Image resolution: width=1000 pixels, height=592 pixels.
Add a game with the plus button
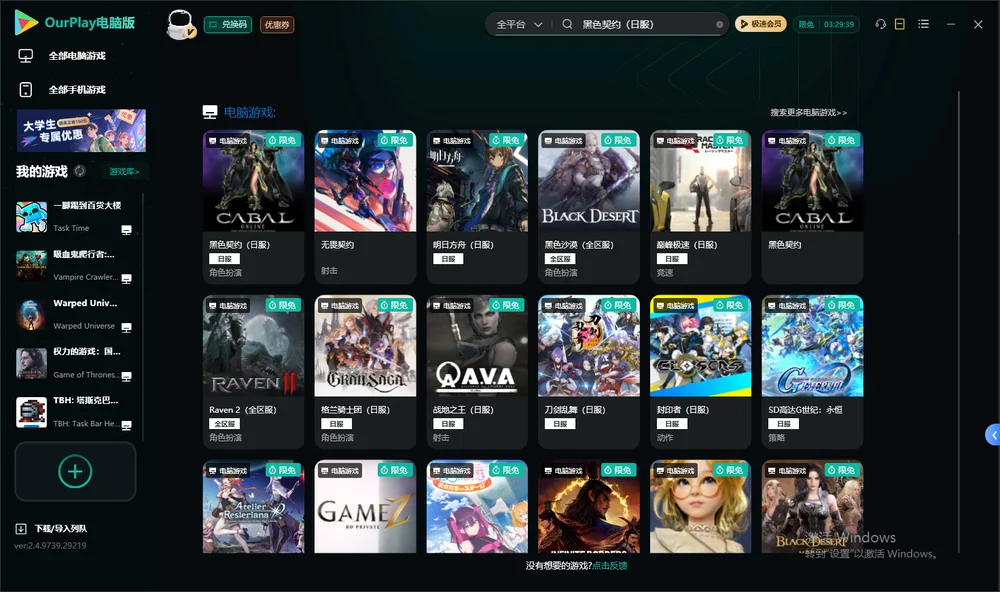tap(75, 471)
